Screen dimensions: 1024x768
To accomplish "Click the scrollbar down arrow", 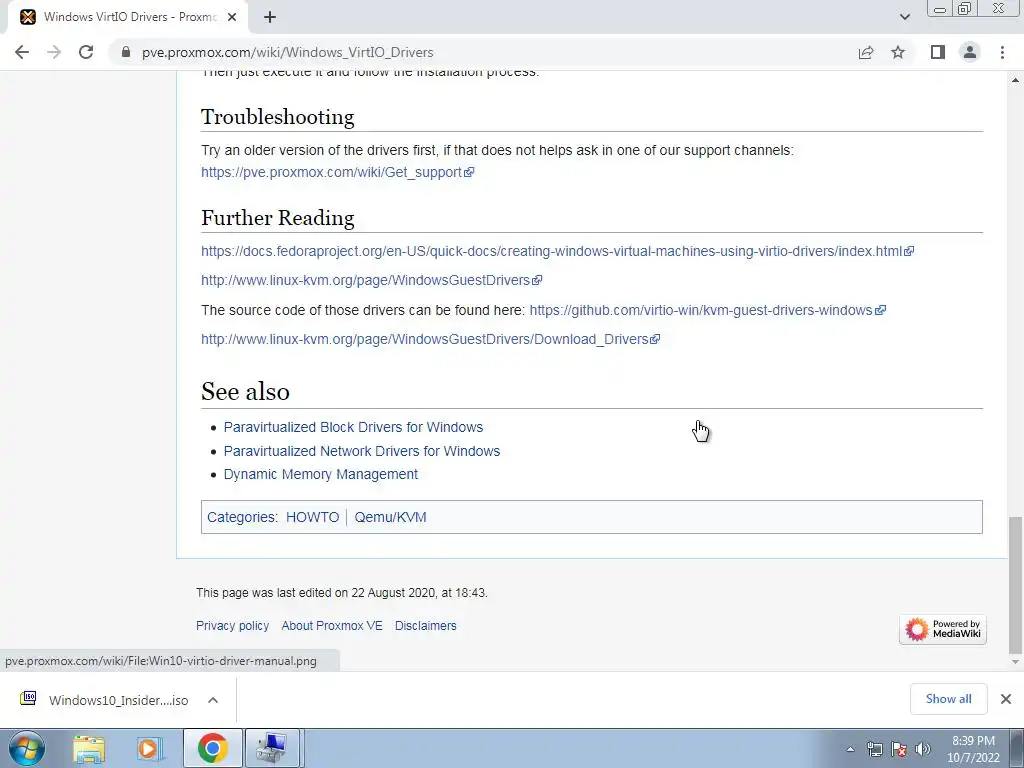I will click(x=1015, y=662).
